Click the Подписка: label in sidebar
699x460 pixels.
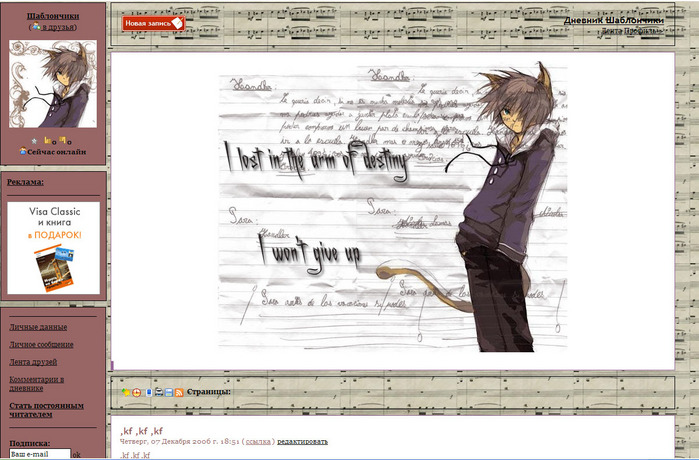point(30,444)
